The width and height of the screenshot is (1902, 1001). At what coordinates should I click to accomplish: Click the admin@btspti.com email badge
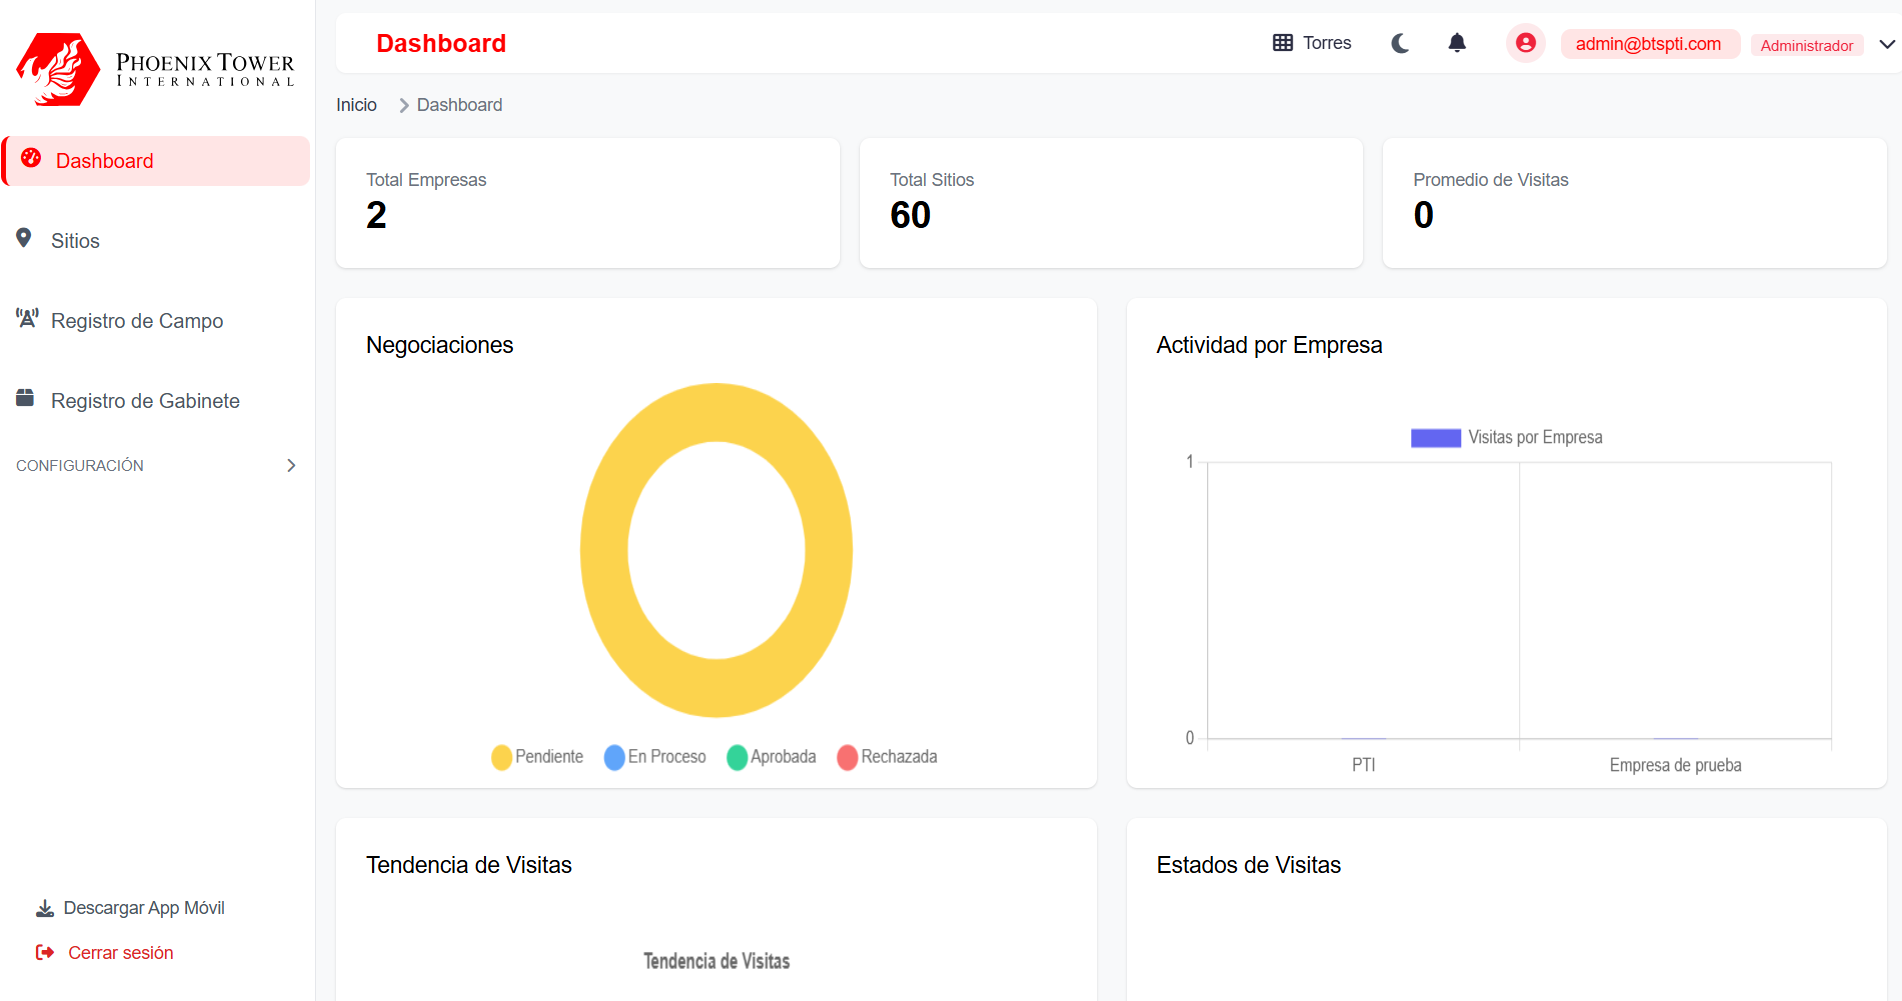tap(1650, 43)
